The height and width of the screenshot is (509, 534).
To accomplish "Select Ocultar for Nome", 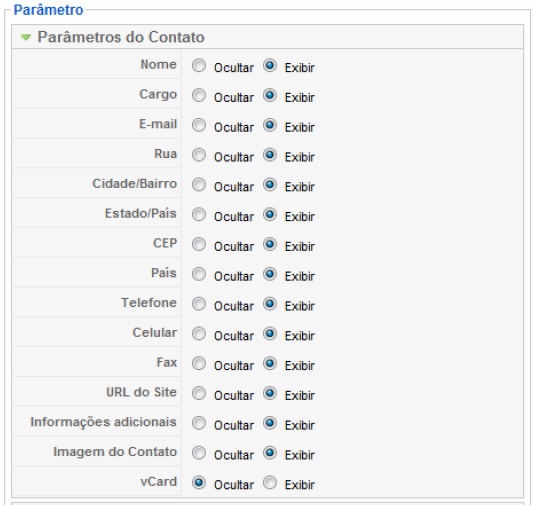I will (x=199, y=65).
